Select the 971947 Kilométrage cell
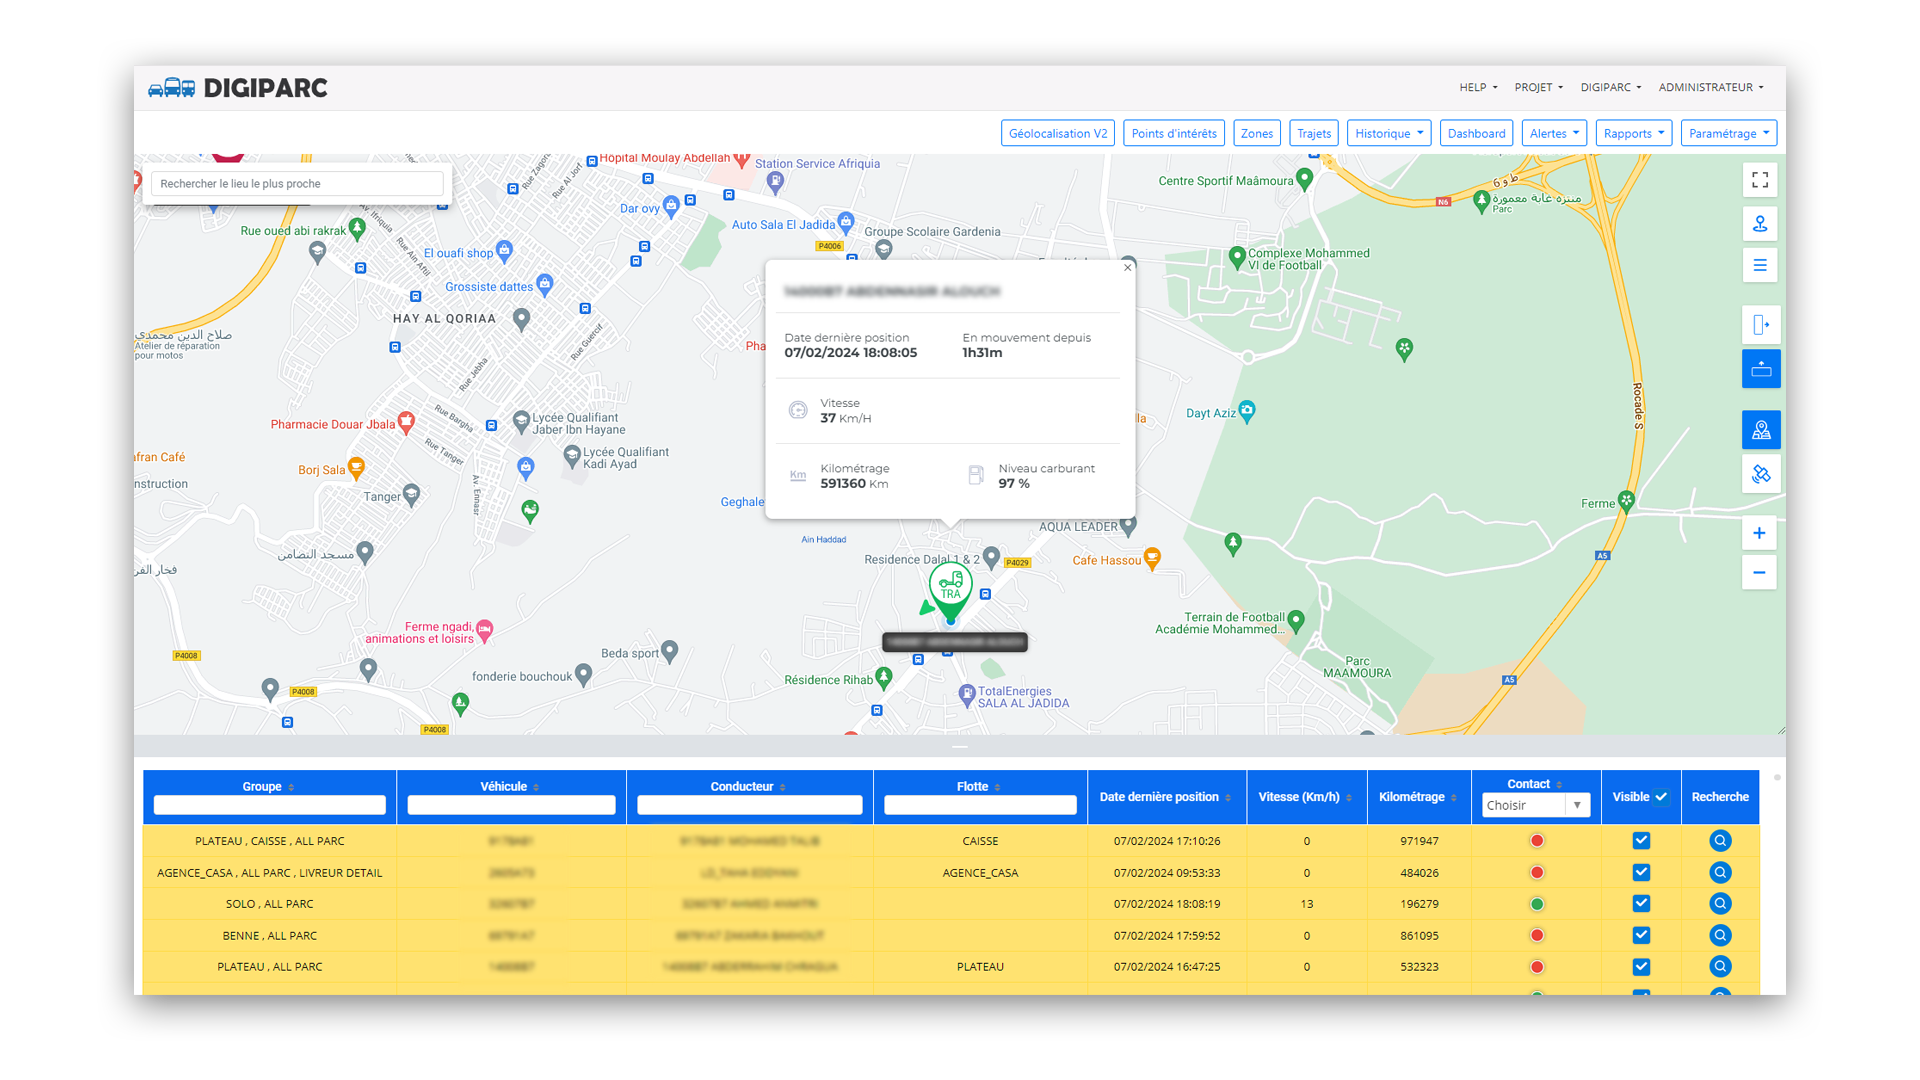 1419,841
